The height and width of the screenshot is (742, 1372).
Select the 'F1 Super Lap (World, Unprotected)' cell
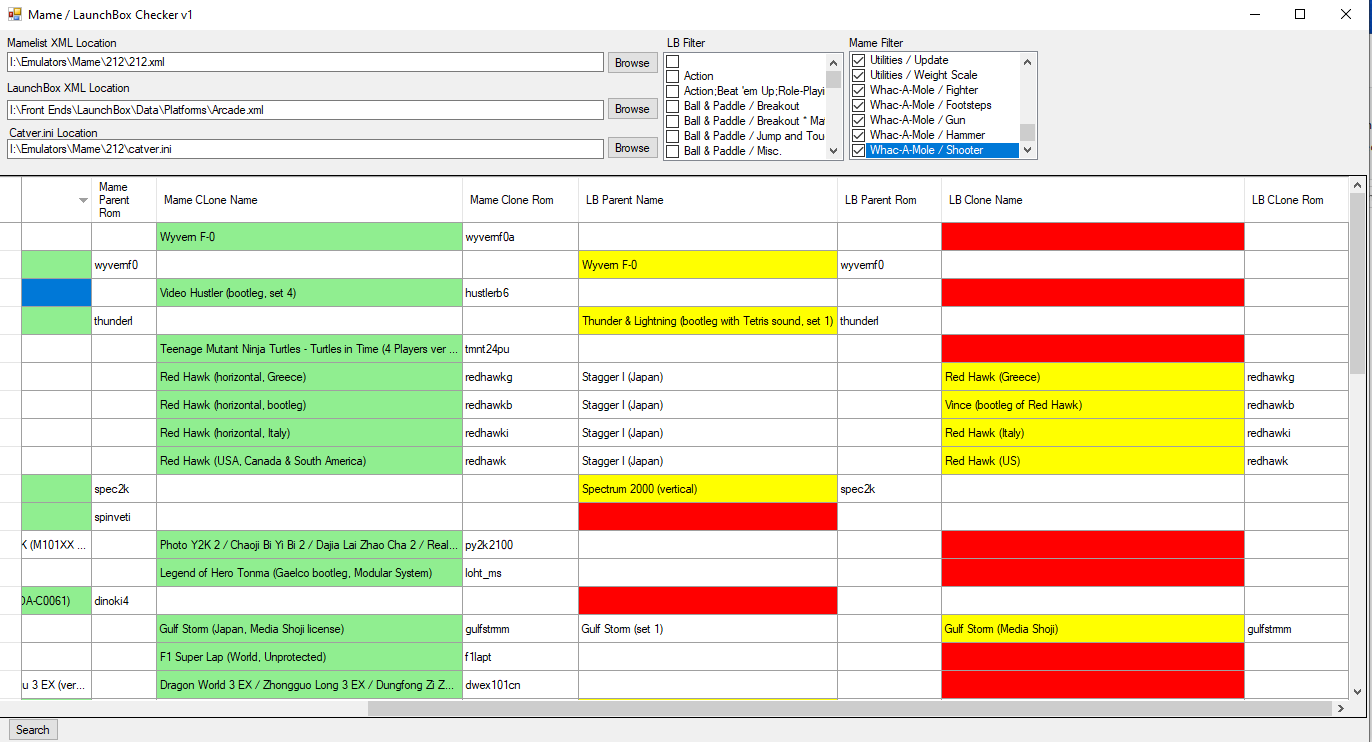(309, 657)
